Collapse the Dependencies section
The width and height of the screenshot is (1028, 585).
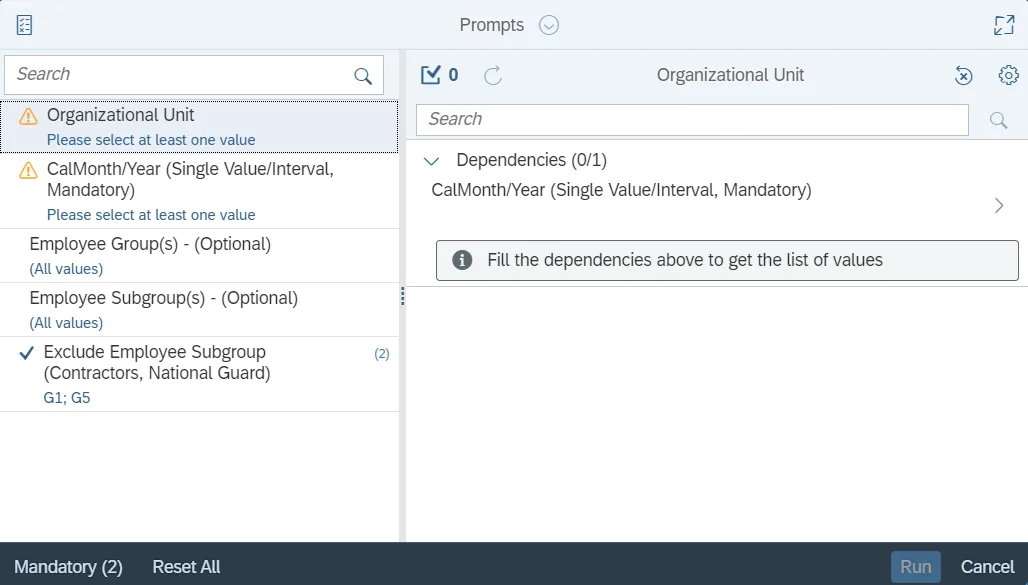432,160
